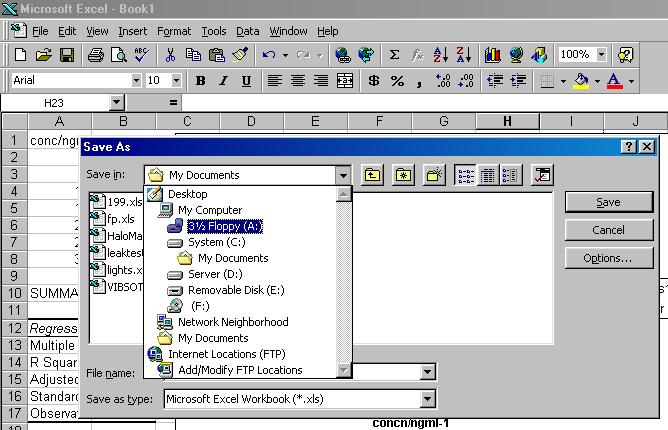Open the Save as type dropdown
The width and height of the screenshot is (668, 430).
[427, 399]
